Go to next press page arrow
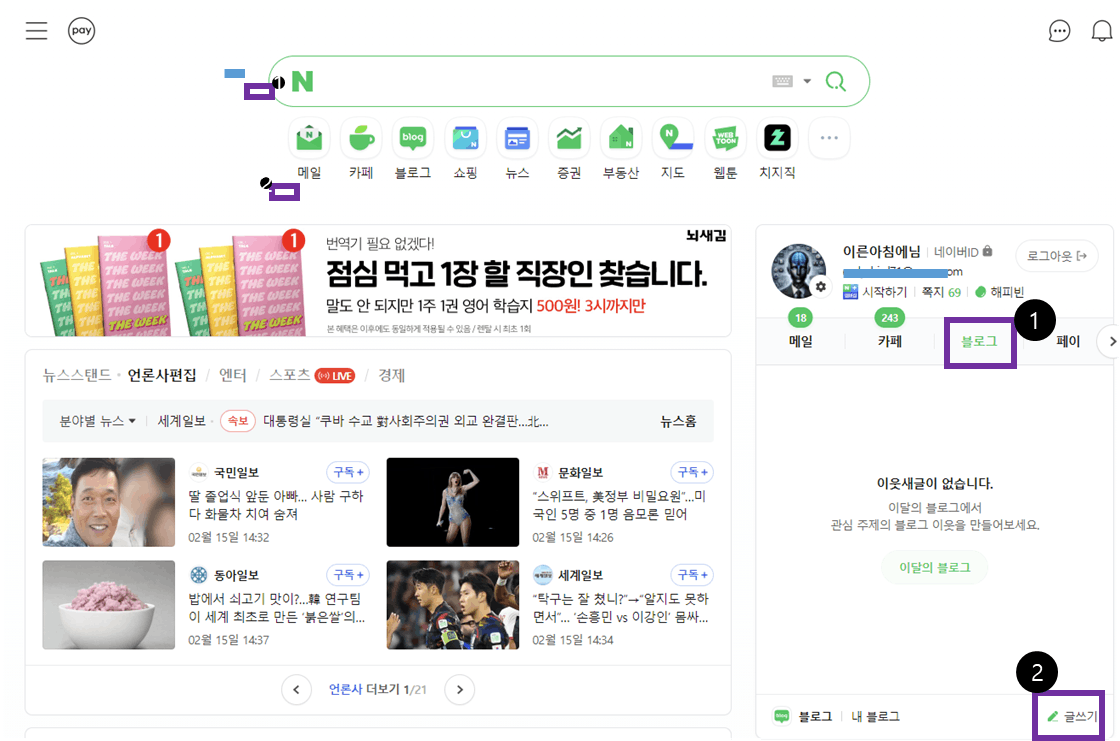1120x741 pixels. 459,690
